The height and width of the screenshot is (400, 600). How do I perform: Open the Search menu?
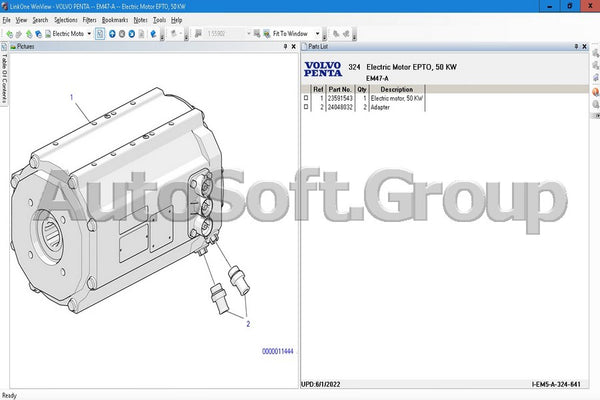coord(40,20)
